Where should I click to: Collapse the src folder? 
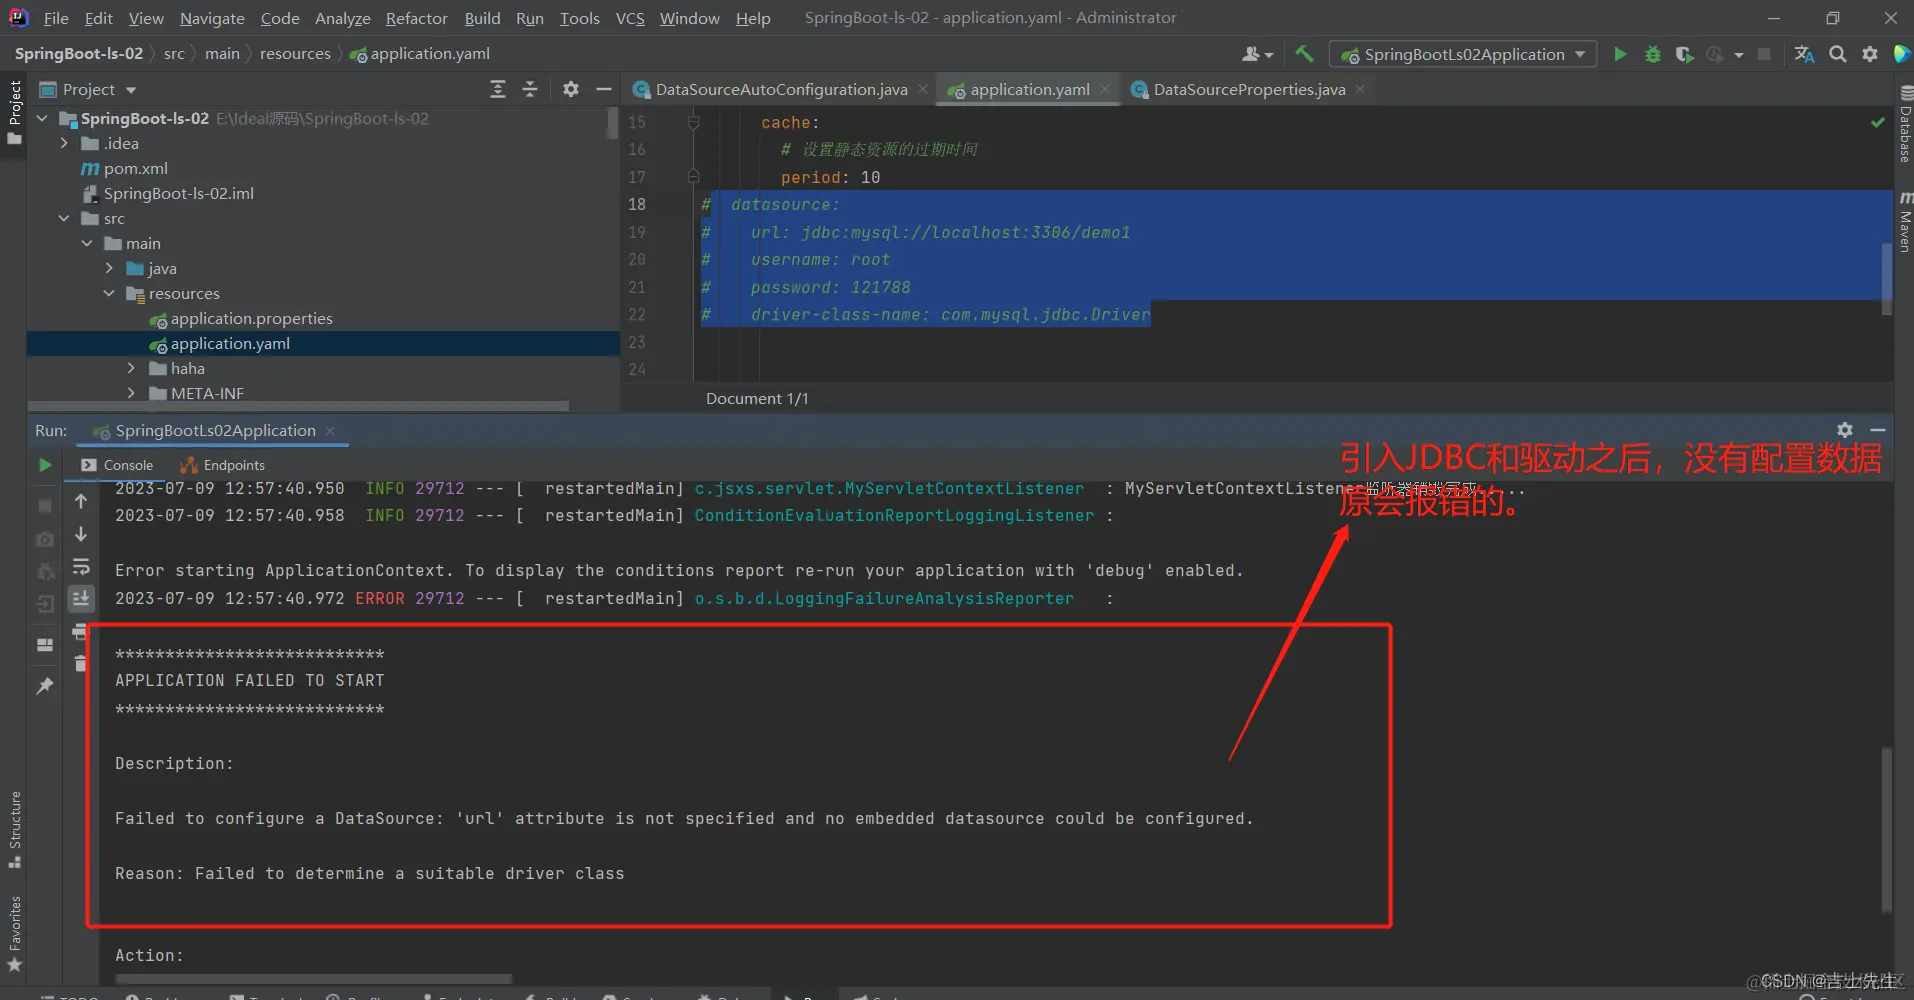pyautogui.click(x=65, y=218)
